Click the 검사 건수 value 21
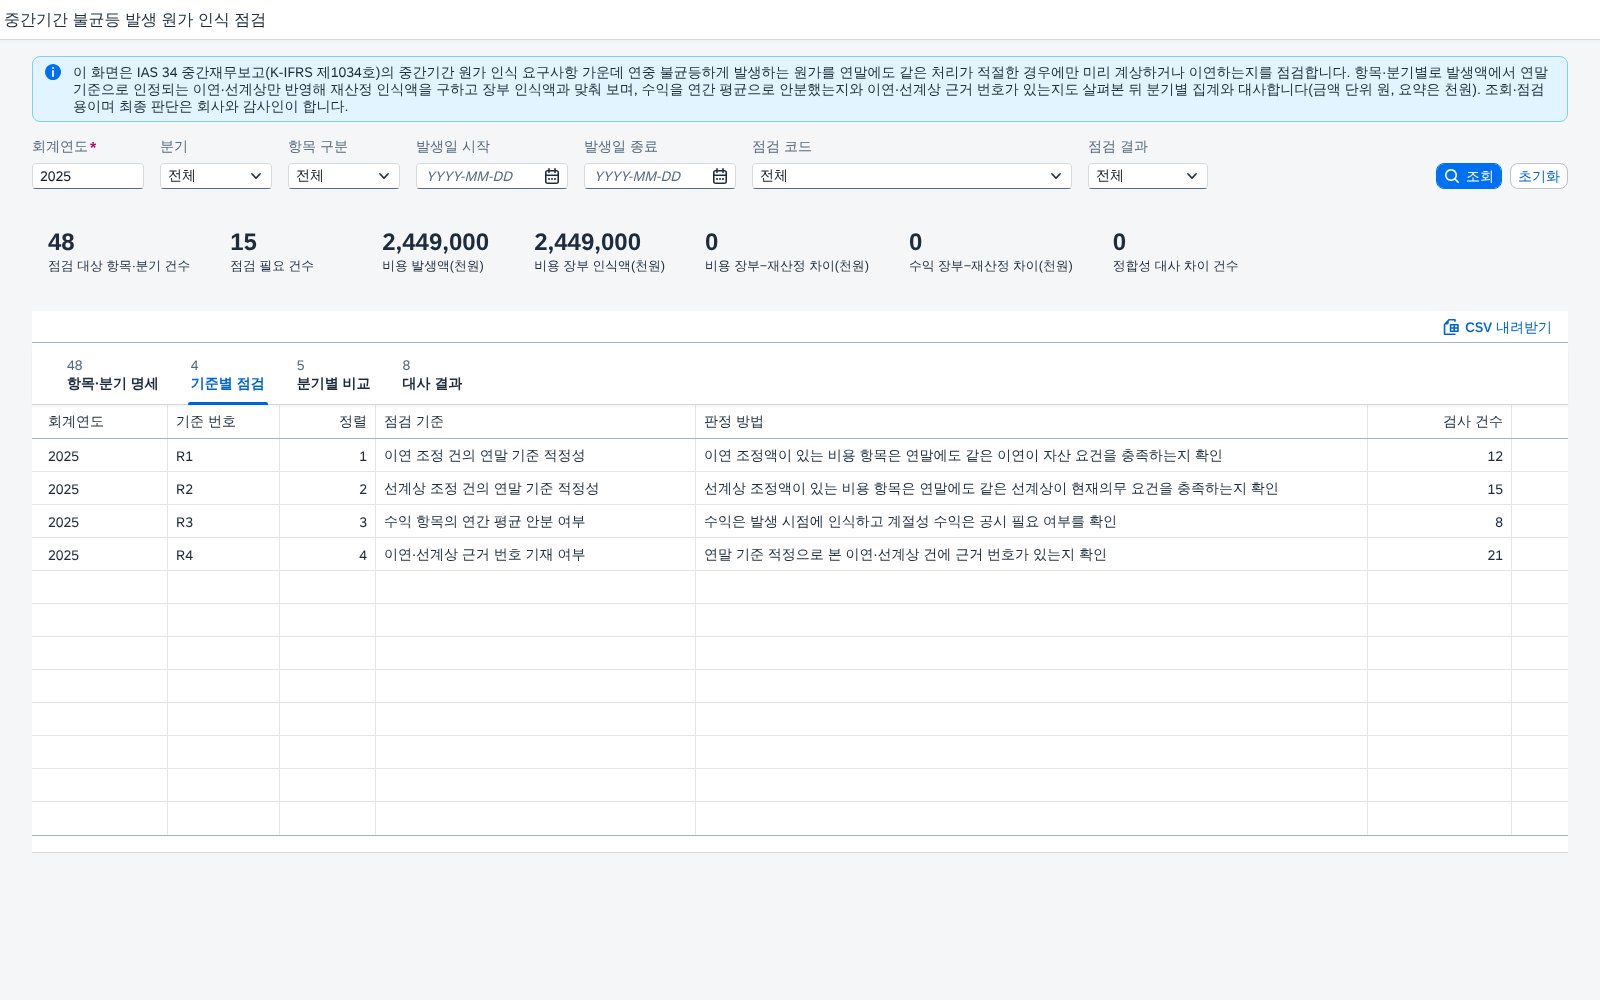Screen dimensions: 1600x1000 1495,555
